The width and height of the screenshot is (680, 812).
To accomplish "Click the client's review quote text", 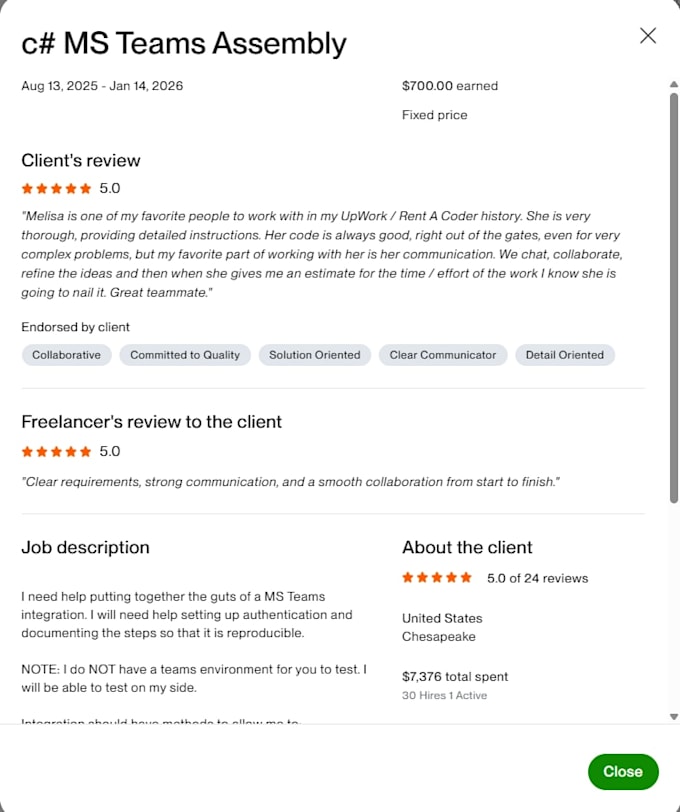I will pyautogui.click(x=322, y=254).
